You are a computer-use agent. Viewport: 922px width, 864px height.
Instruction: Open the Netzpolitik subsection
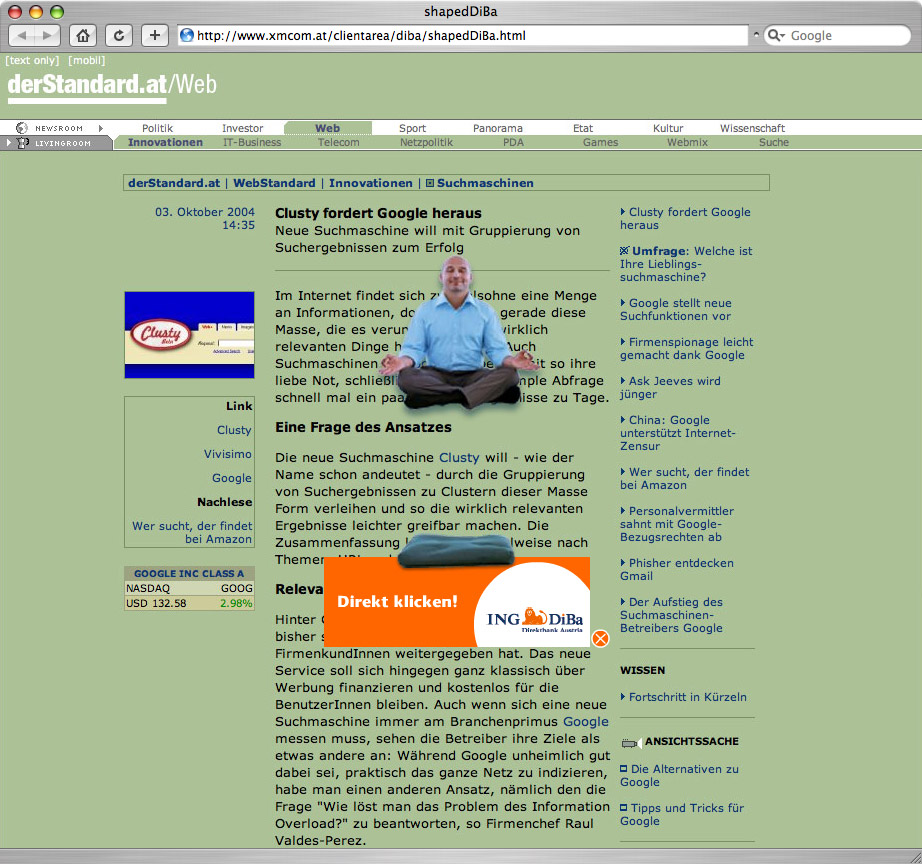(x=426, y=142)
